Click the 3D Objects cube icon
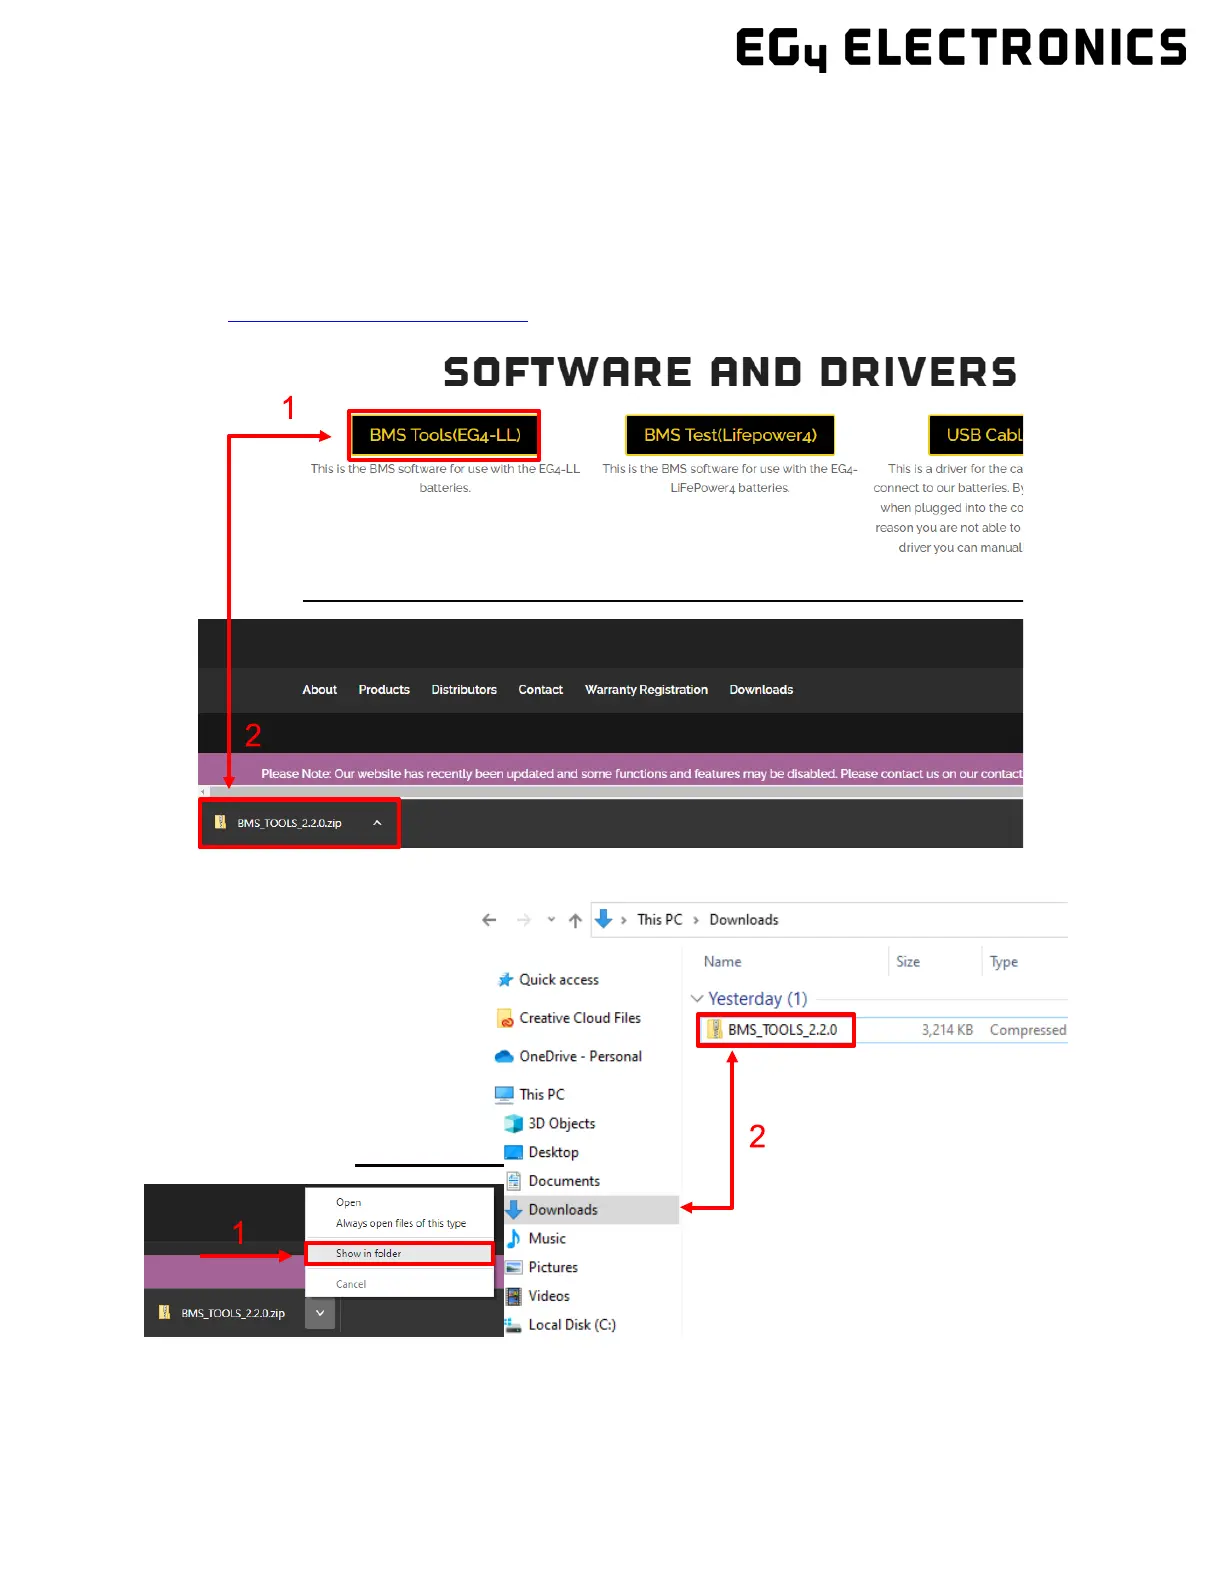Viewport: 1224px width, 1584px height. [x=514, y=1124]
